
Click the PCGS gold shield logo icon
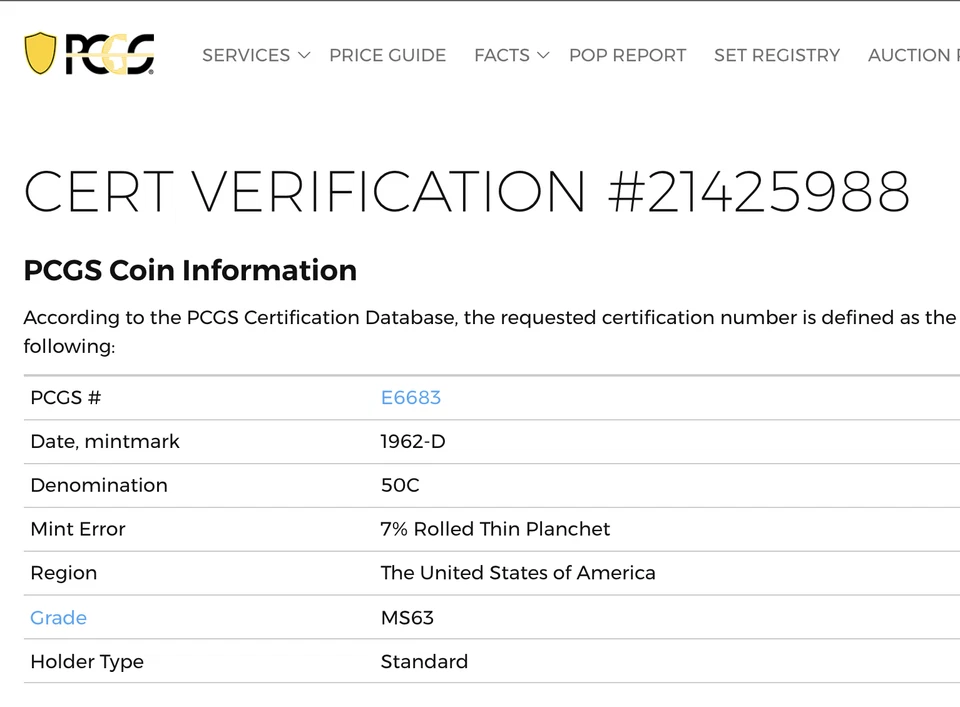click(x=40, y=54)
